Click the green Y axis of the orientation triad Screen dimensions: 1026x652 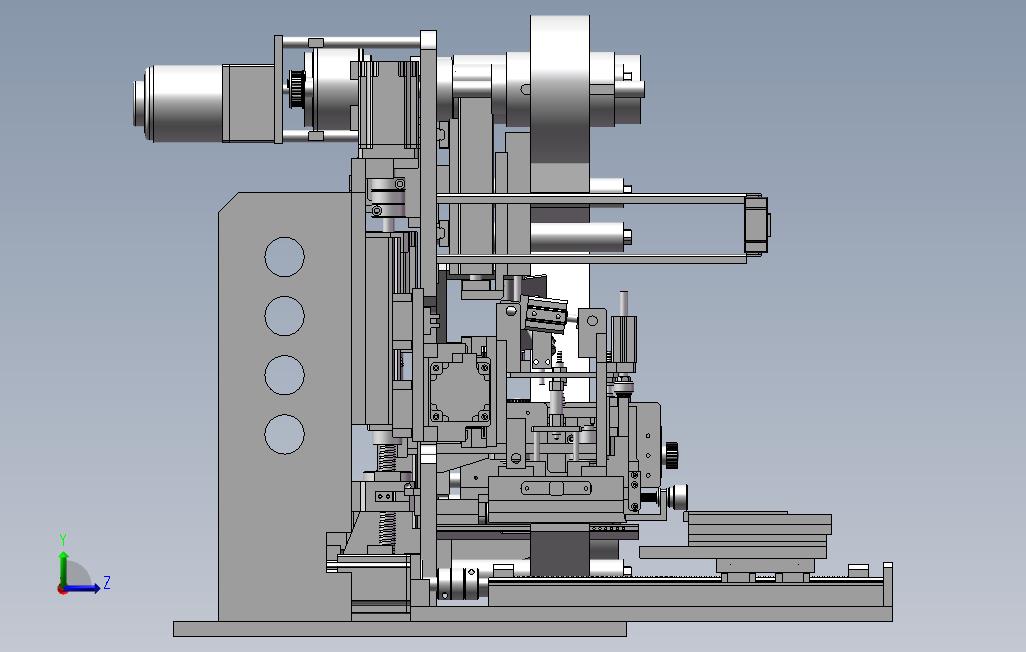pos(63,568)
